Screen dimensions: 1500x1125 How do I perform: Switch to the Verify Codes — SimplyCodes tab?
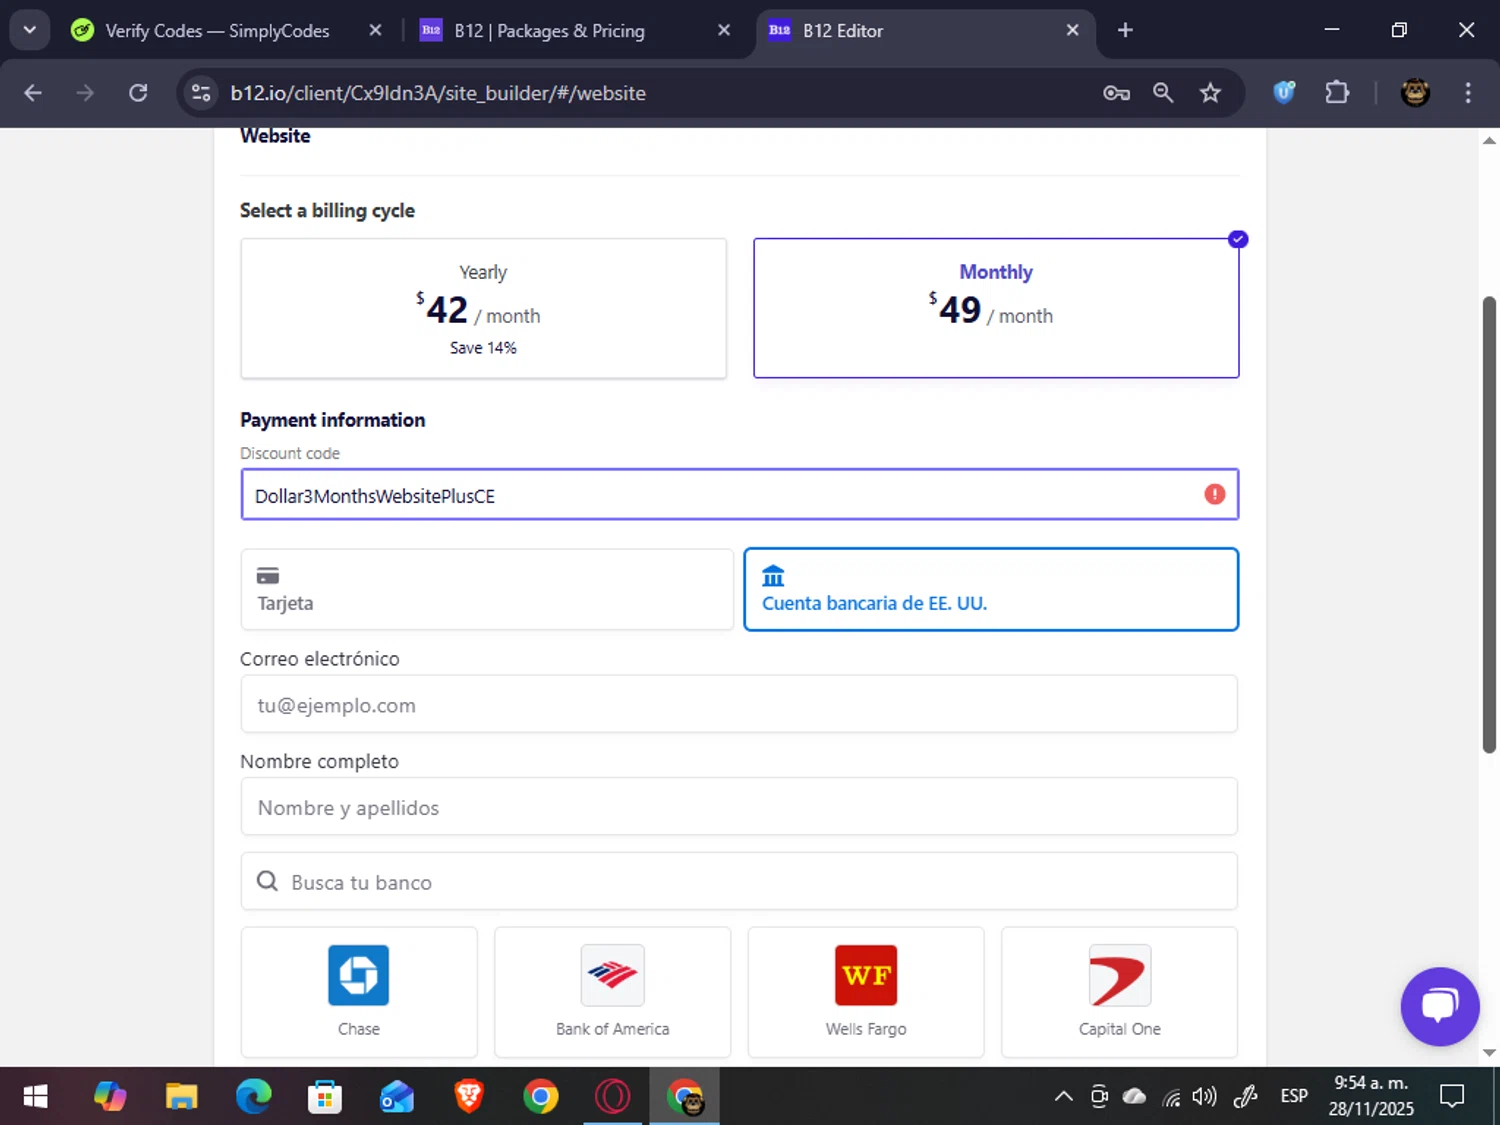[217, 31]
